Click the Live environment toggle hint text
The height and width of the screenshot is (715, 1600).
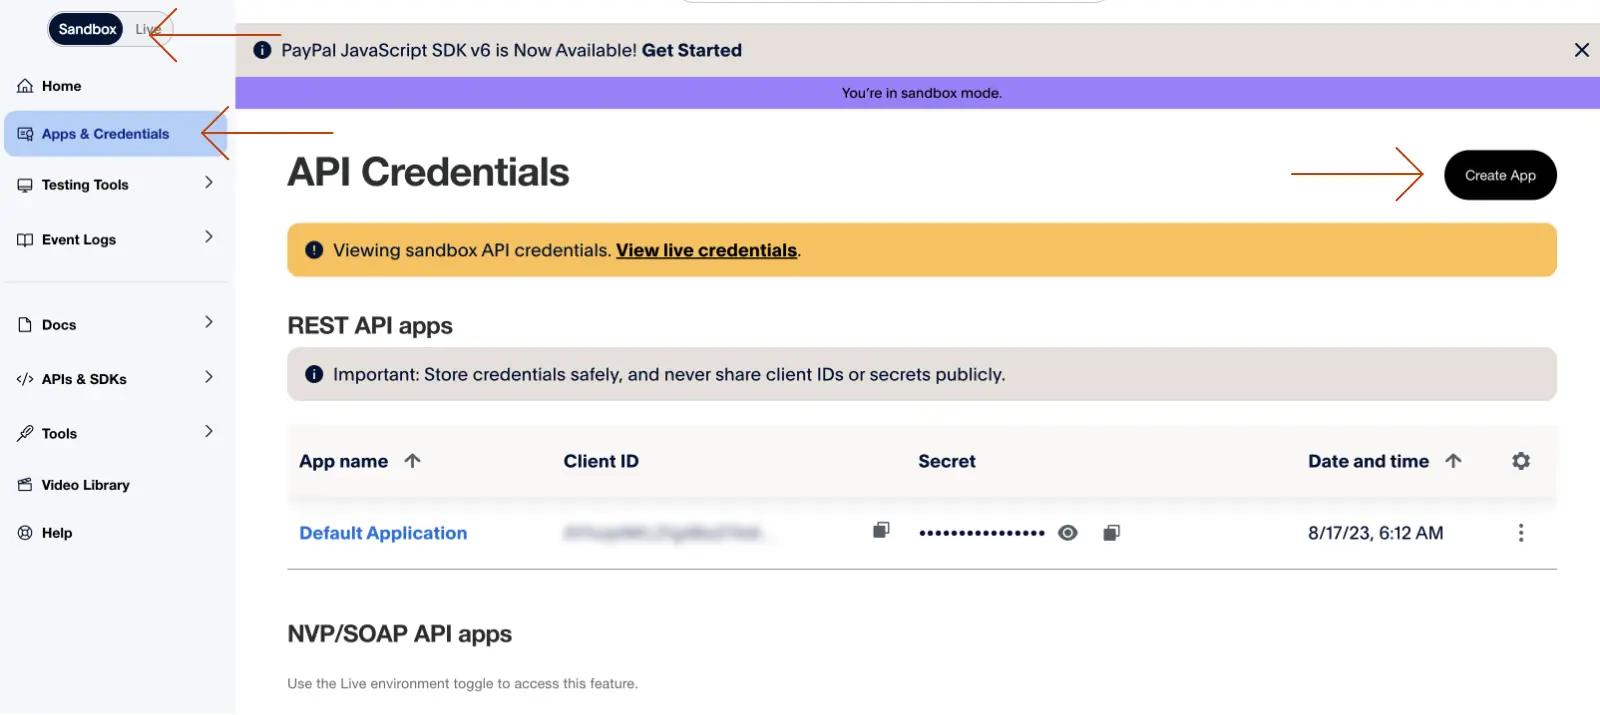coord(462,684)
